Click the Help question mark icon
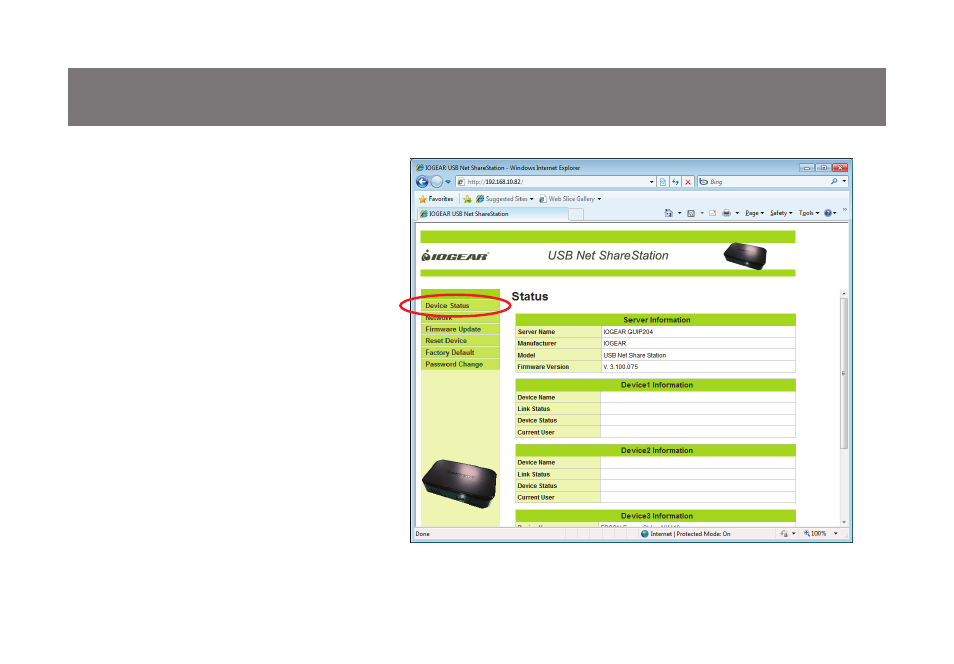954x664 pixels. click(x=828, y=213)
